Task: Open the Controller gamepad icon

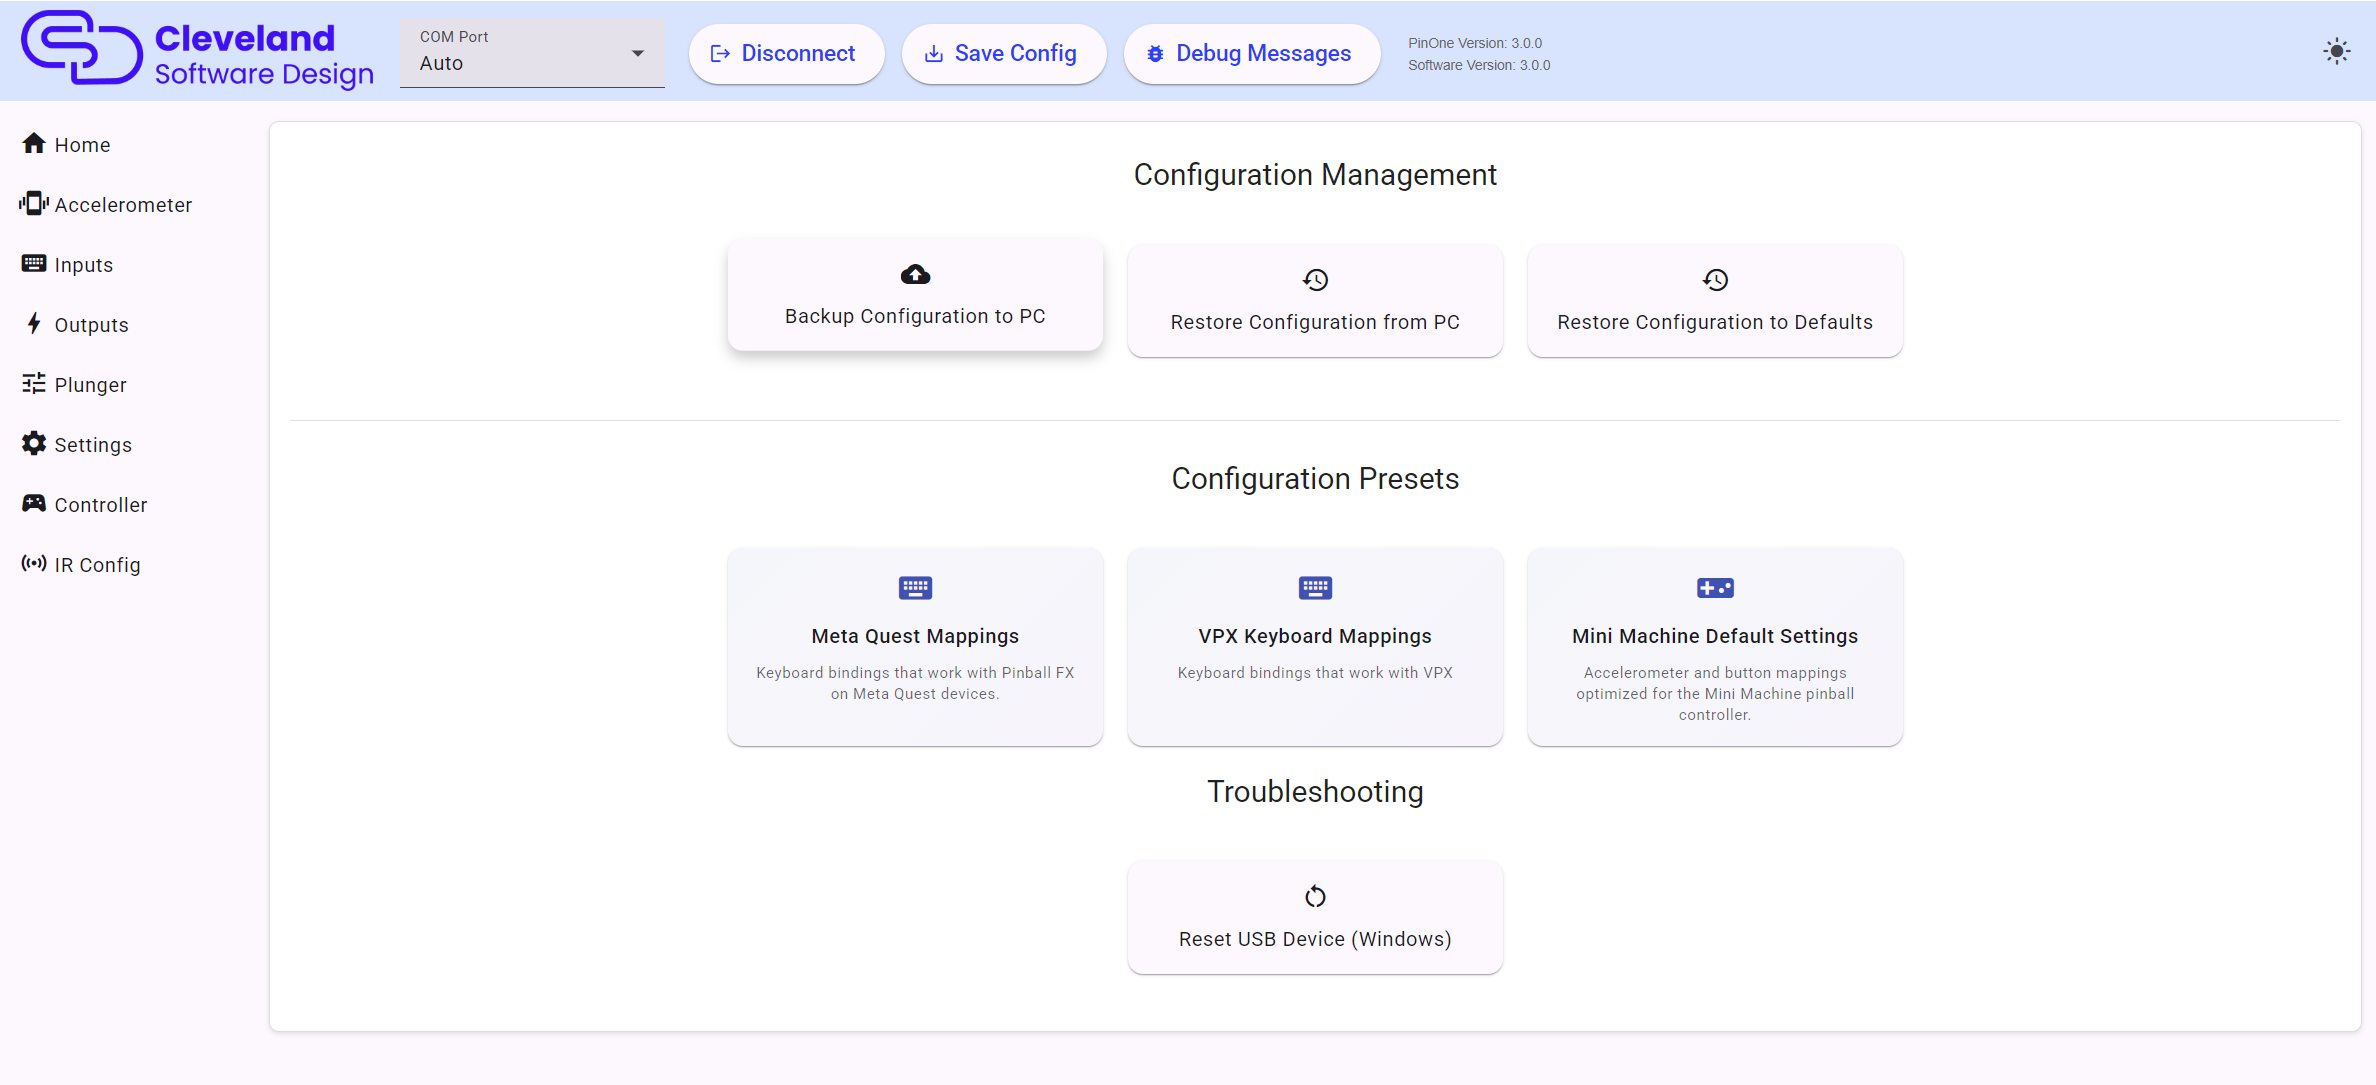Action: click(34, 503)
